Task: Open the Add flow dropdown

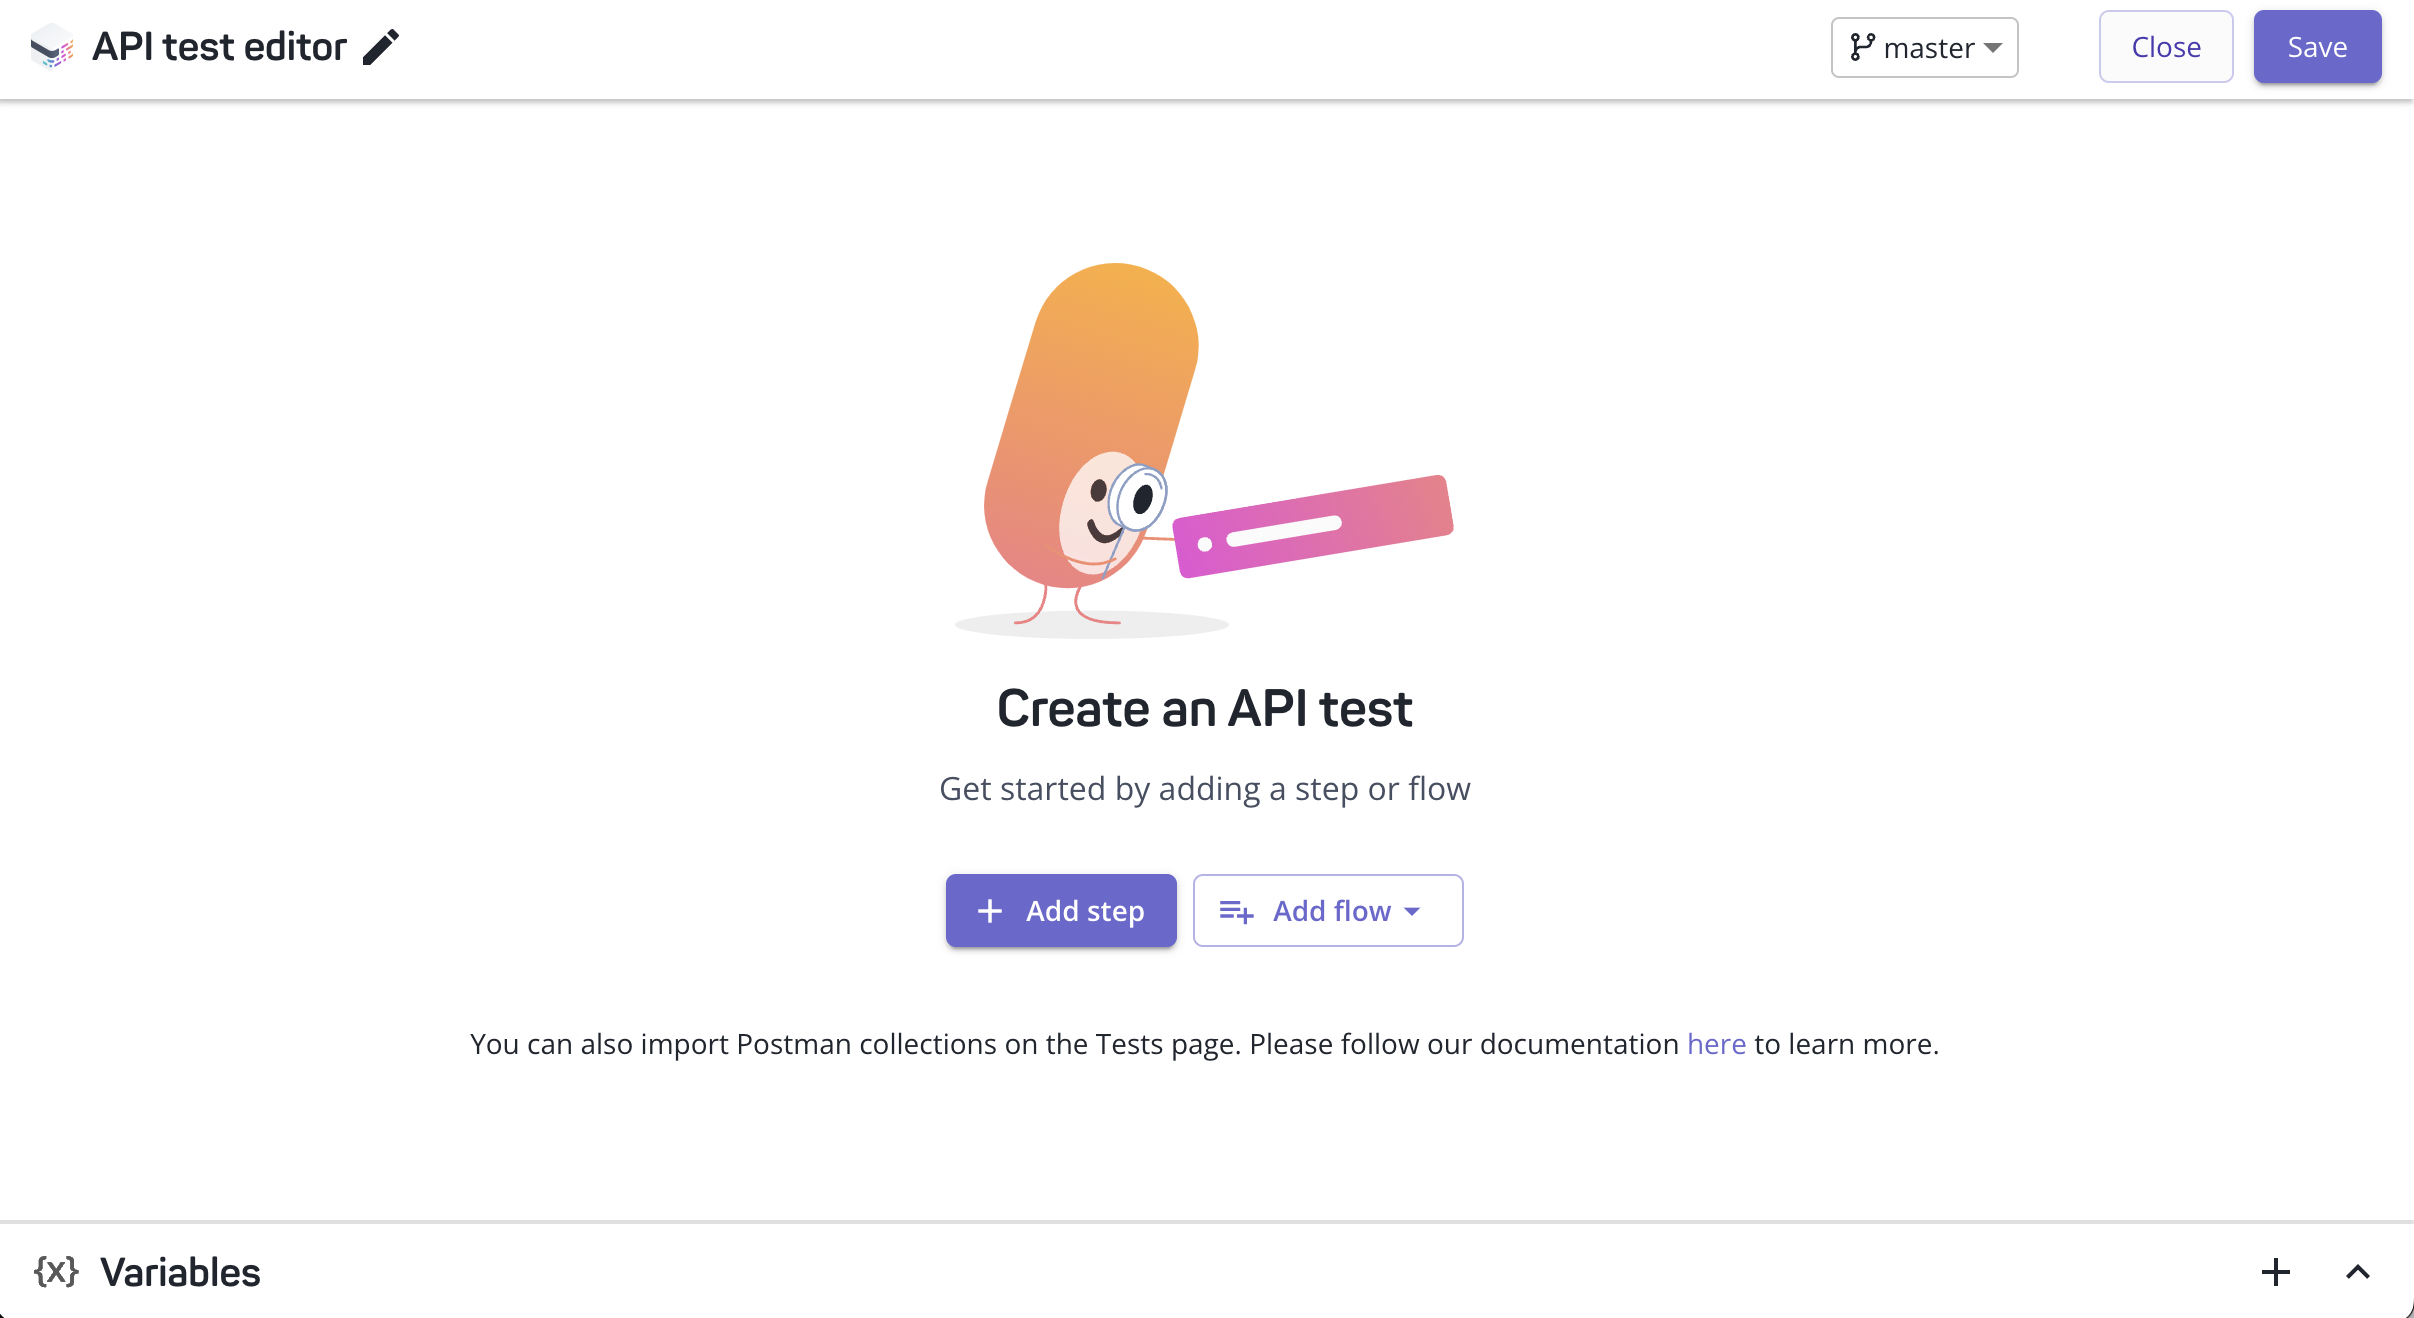Action: [x=1328, y=911]
